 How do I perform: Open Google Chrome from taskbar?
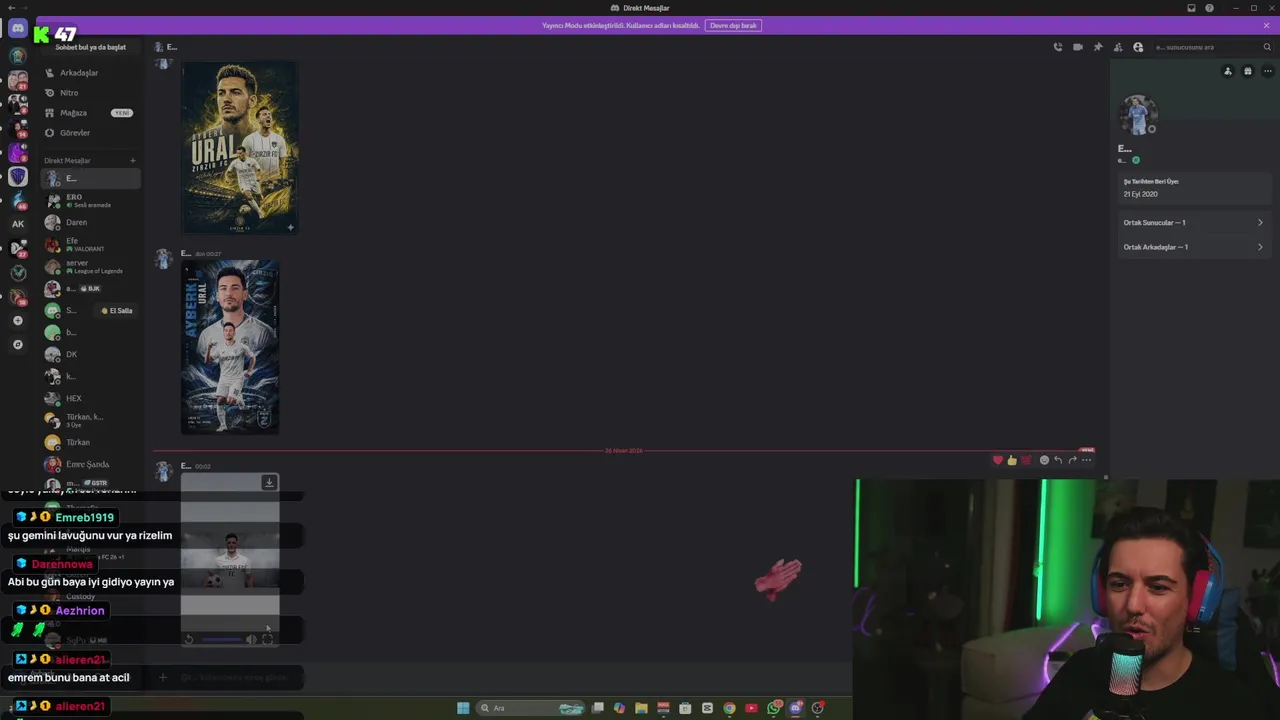coord(729,708)
